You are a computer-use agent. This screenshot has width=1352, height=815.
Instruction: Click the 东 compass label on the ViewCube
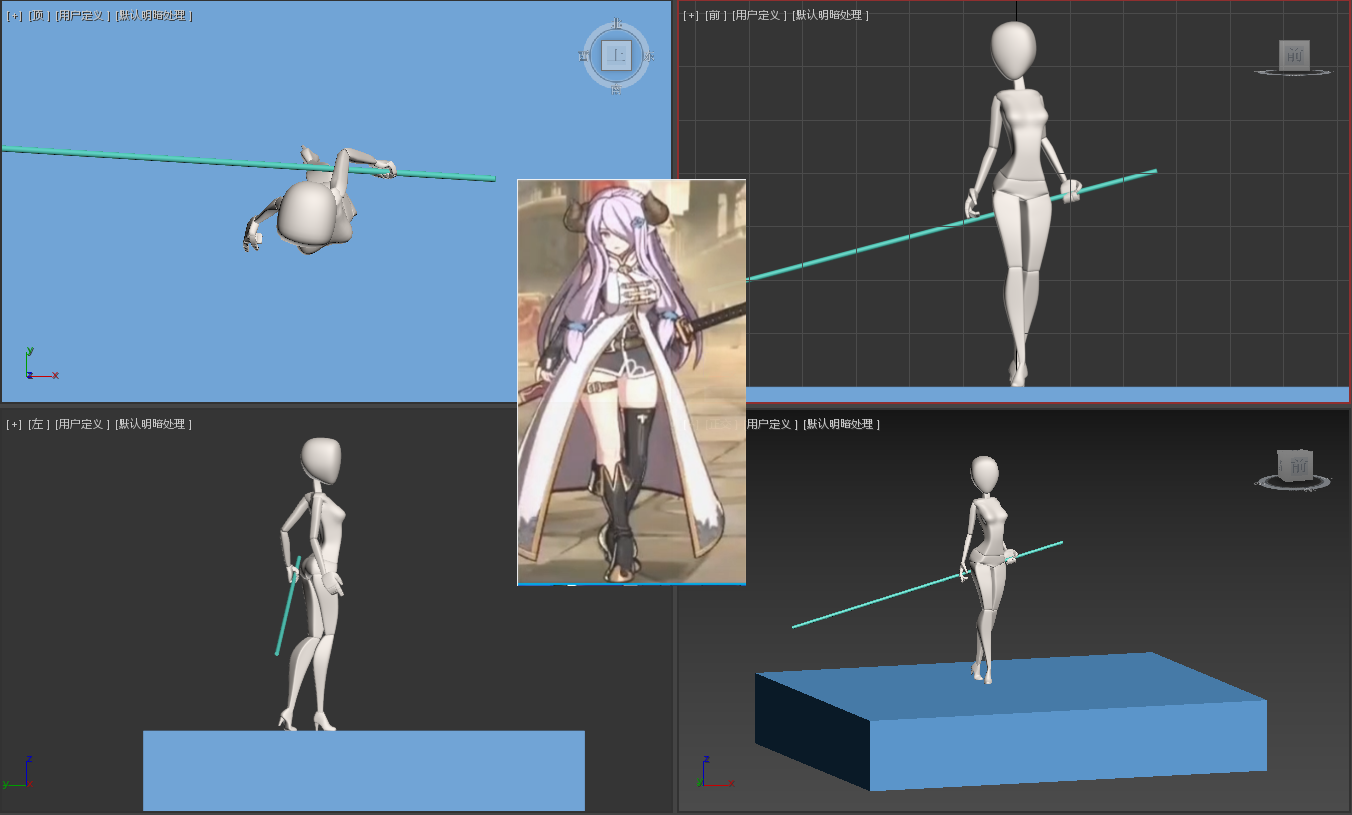(x=649, y=57)
